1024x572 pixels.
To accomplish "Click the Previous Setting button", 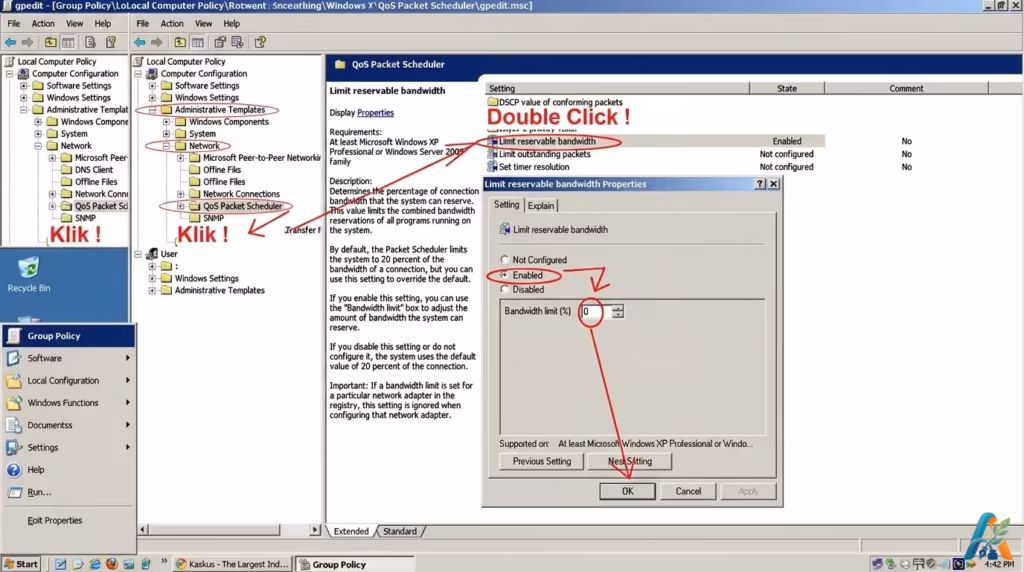I will (541, 461).
